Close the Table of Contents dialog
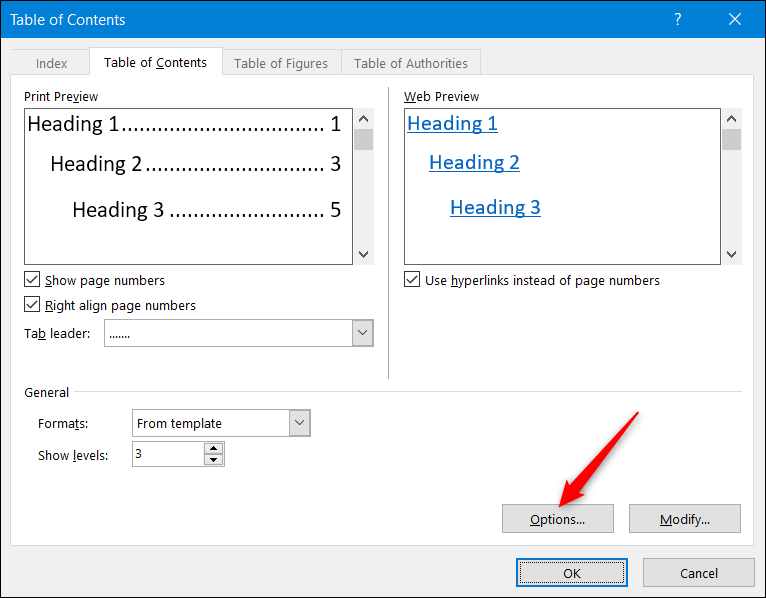 tap(737, 20)
